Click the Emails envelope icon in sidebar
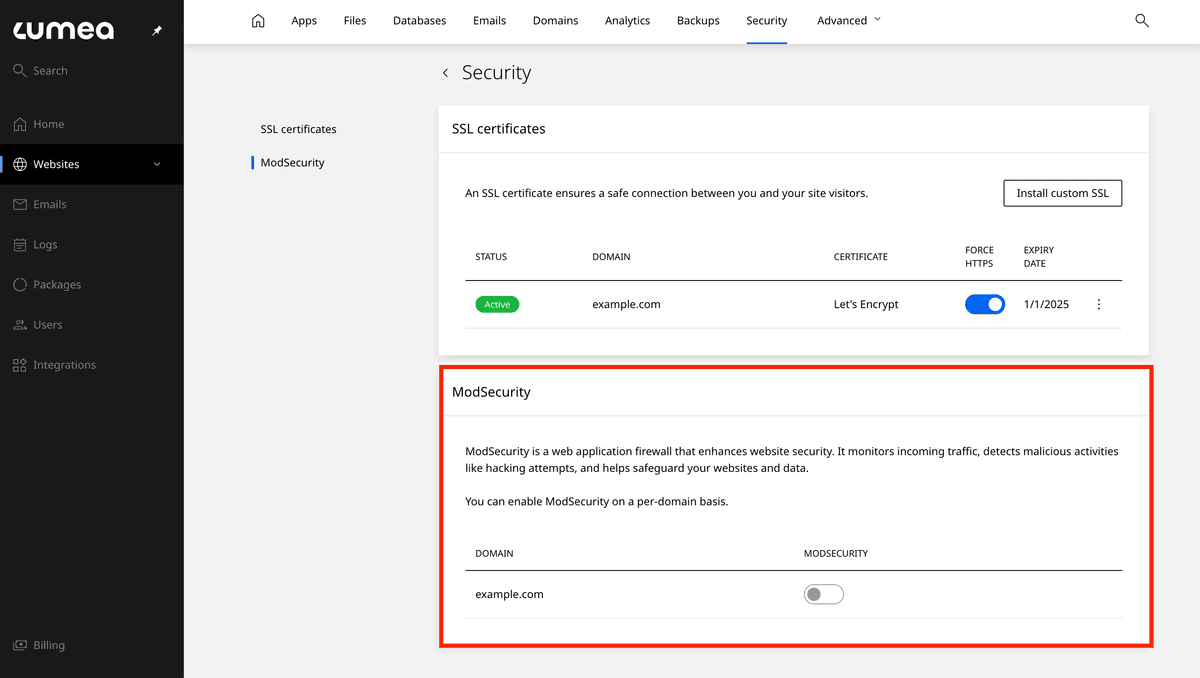1200x678 pixels. coord(20,204)
